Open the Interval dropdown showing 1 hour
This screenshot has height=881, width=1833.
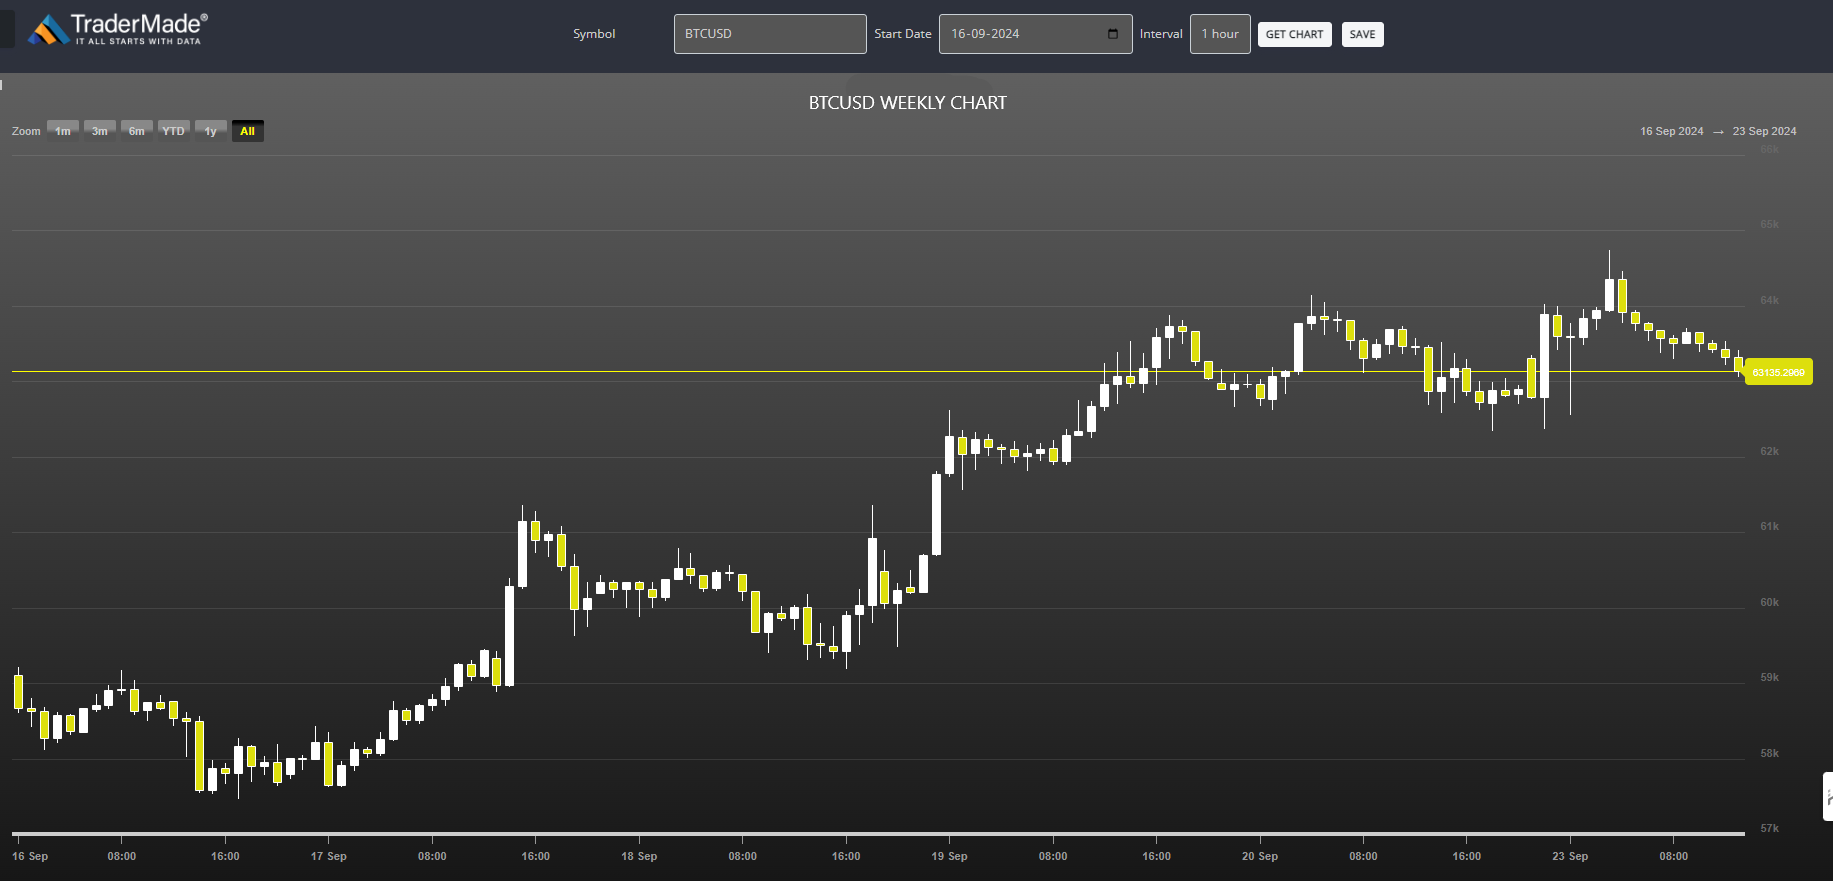[x=1220, y=34]
